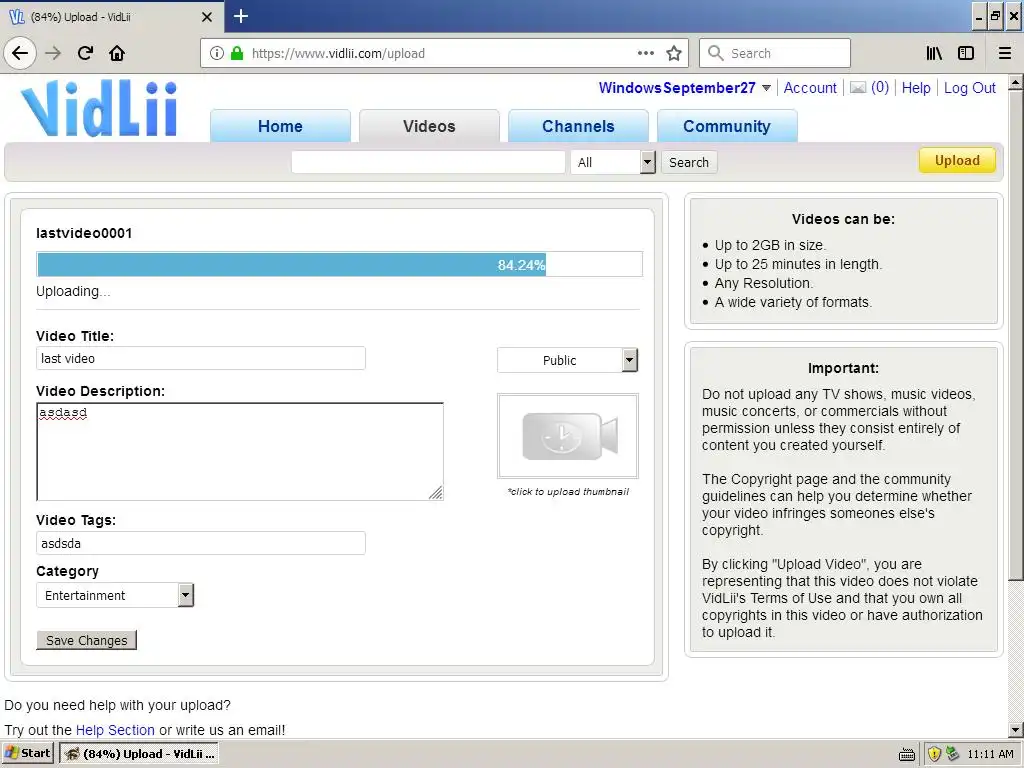This screenshot has height=768, width=1024.
Task: Click the VidLii logo
Action: 99,108
